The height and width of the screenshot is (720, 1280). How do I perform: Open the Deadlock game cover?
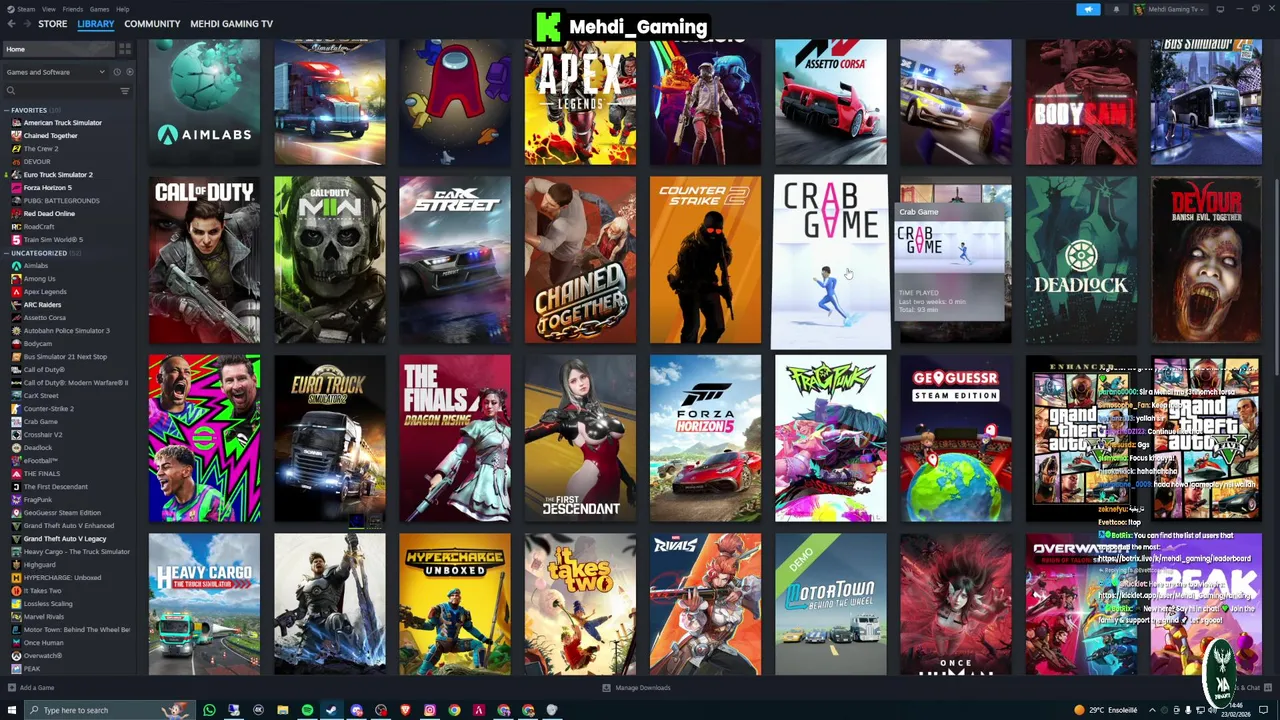coord(1081,260)
